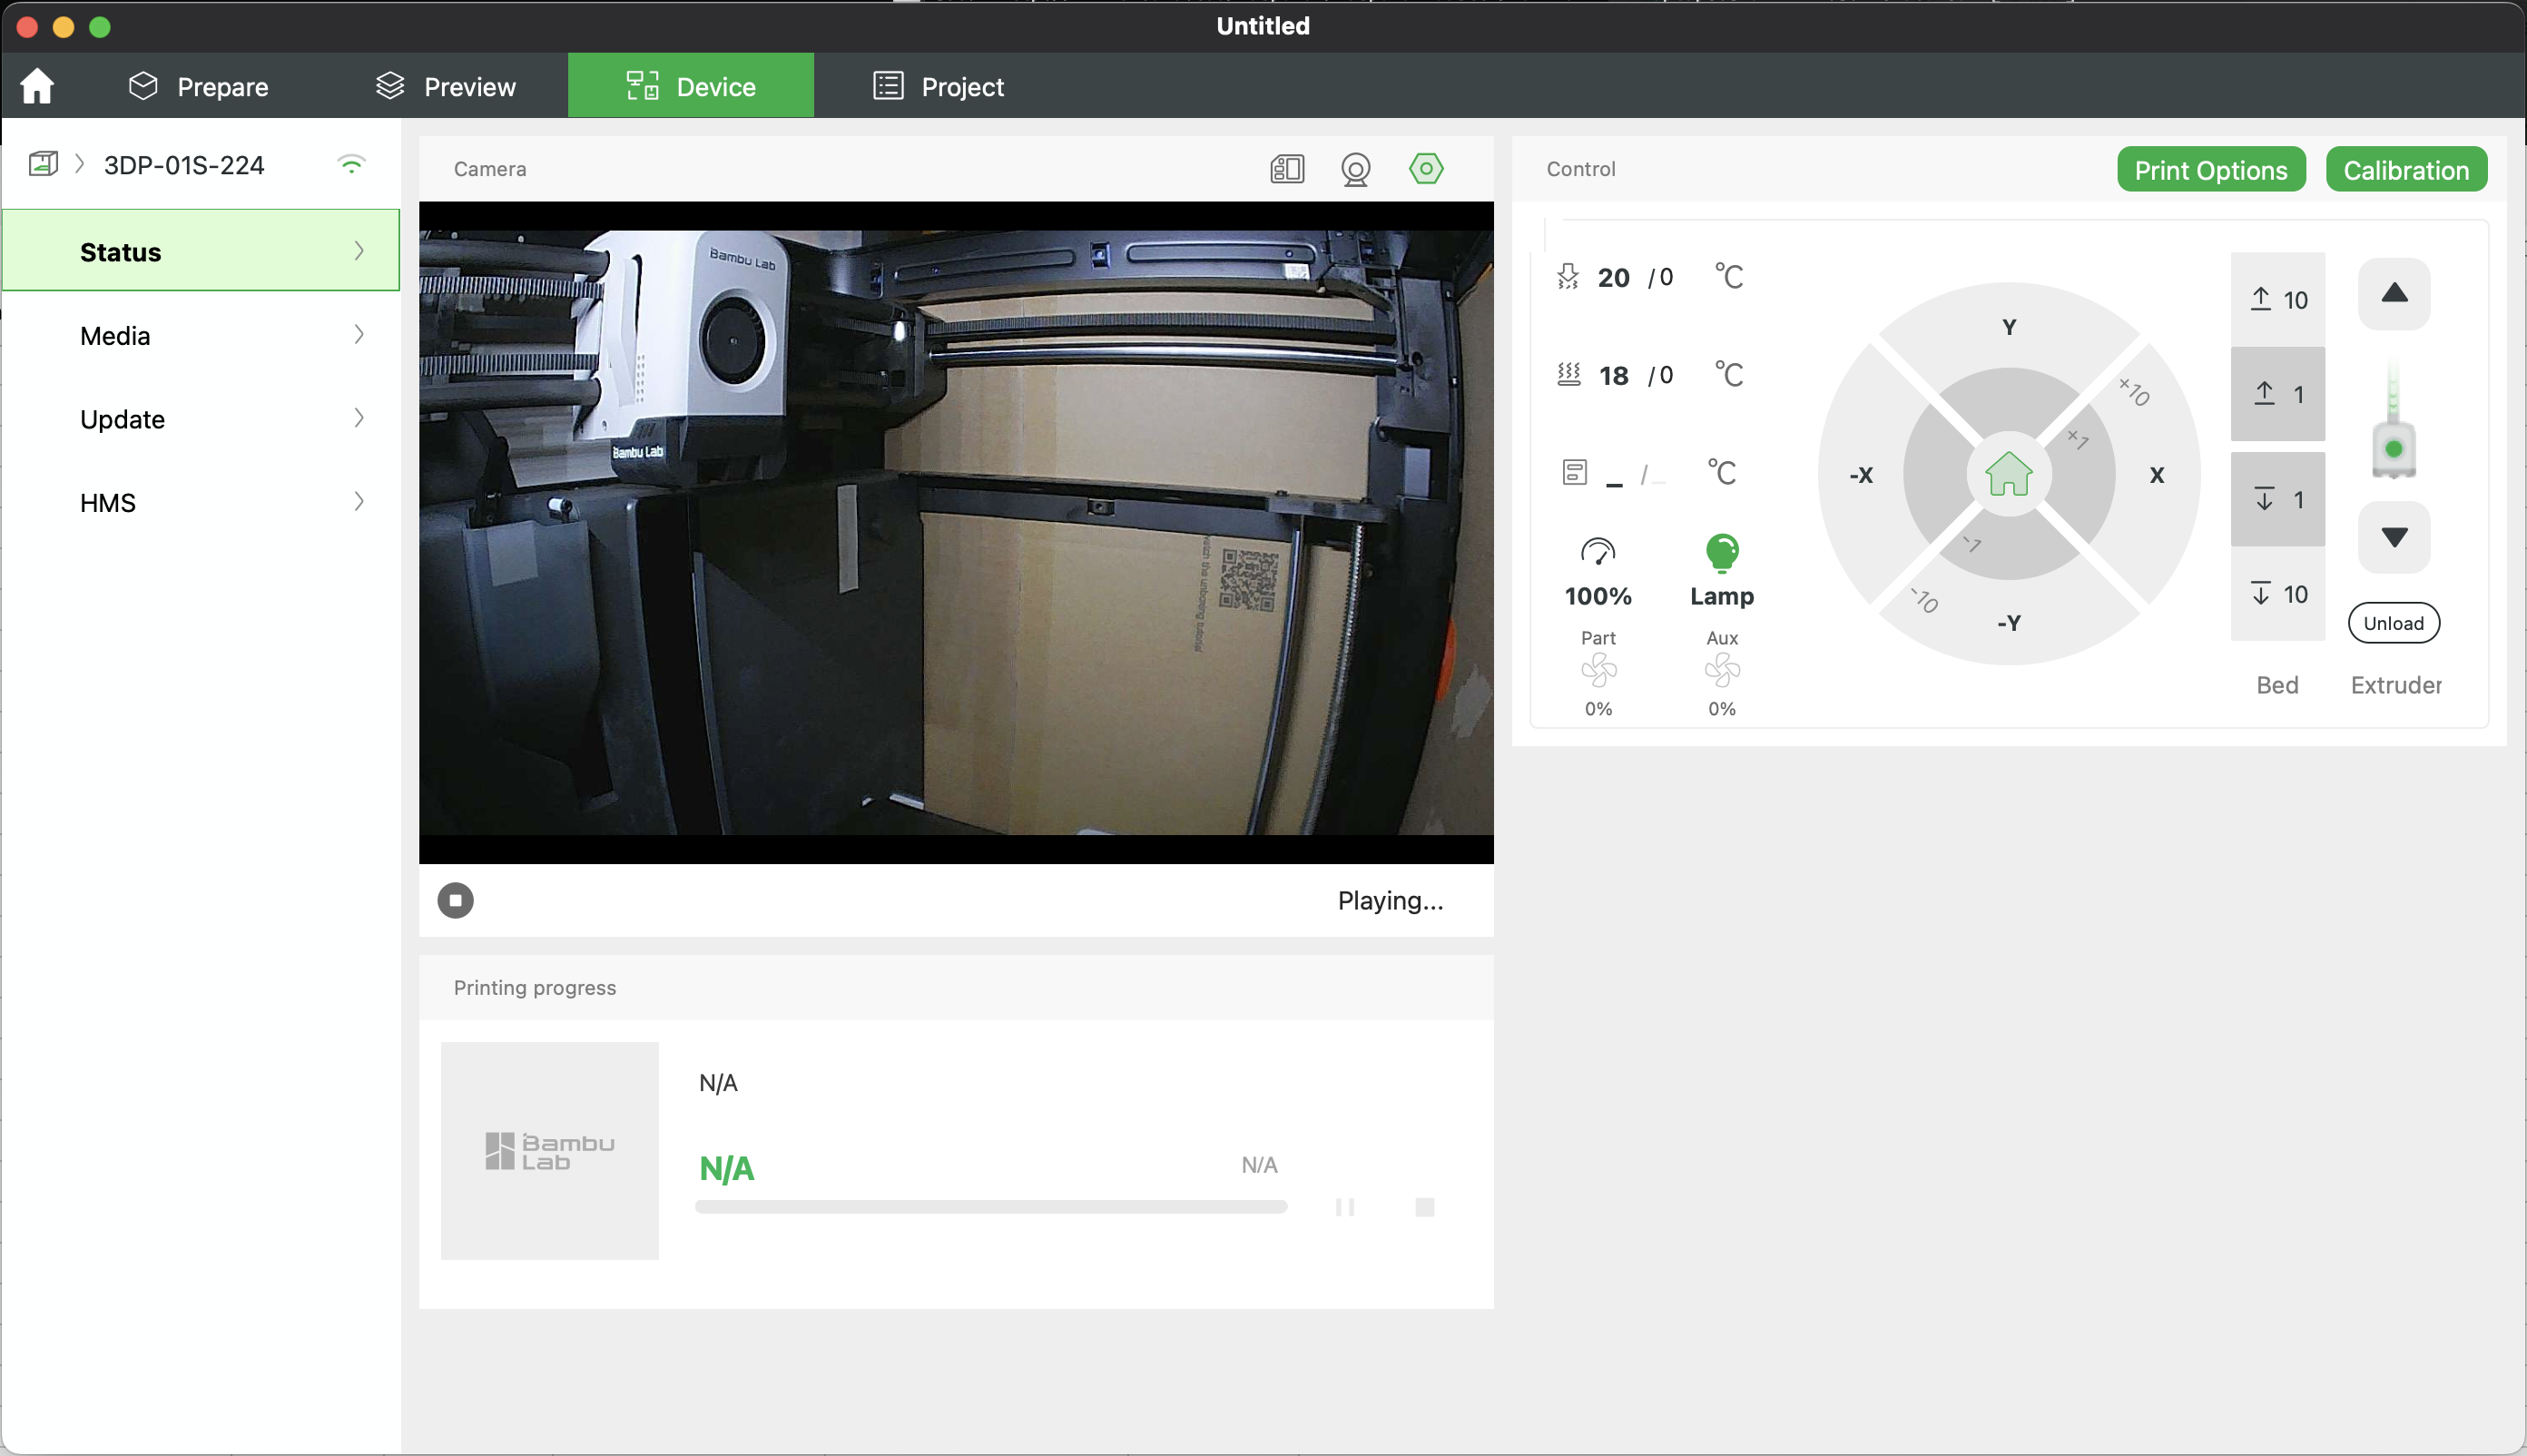Stop the camera stream playback
This screenshot has width=2527, height=1456.
pyautogui.click(x=455, y=900)
